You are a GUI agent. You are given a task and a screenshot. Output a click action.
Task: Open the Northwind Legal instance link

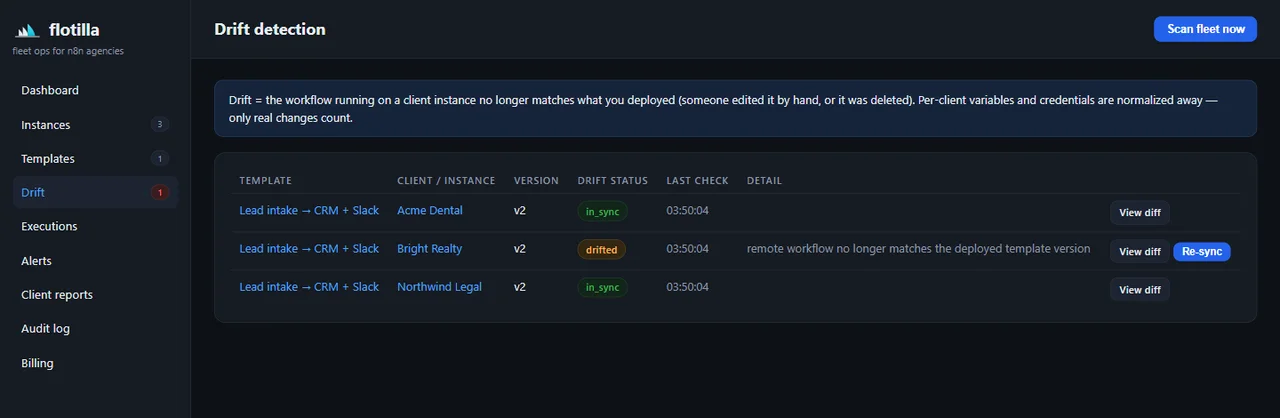(x=439, y=287)
